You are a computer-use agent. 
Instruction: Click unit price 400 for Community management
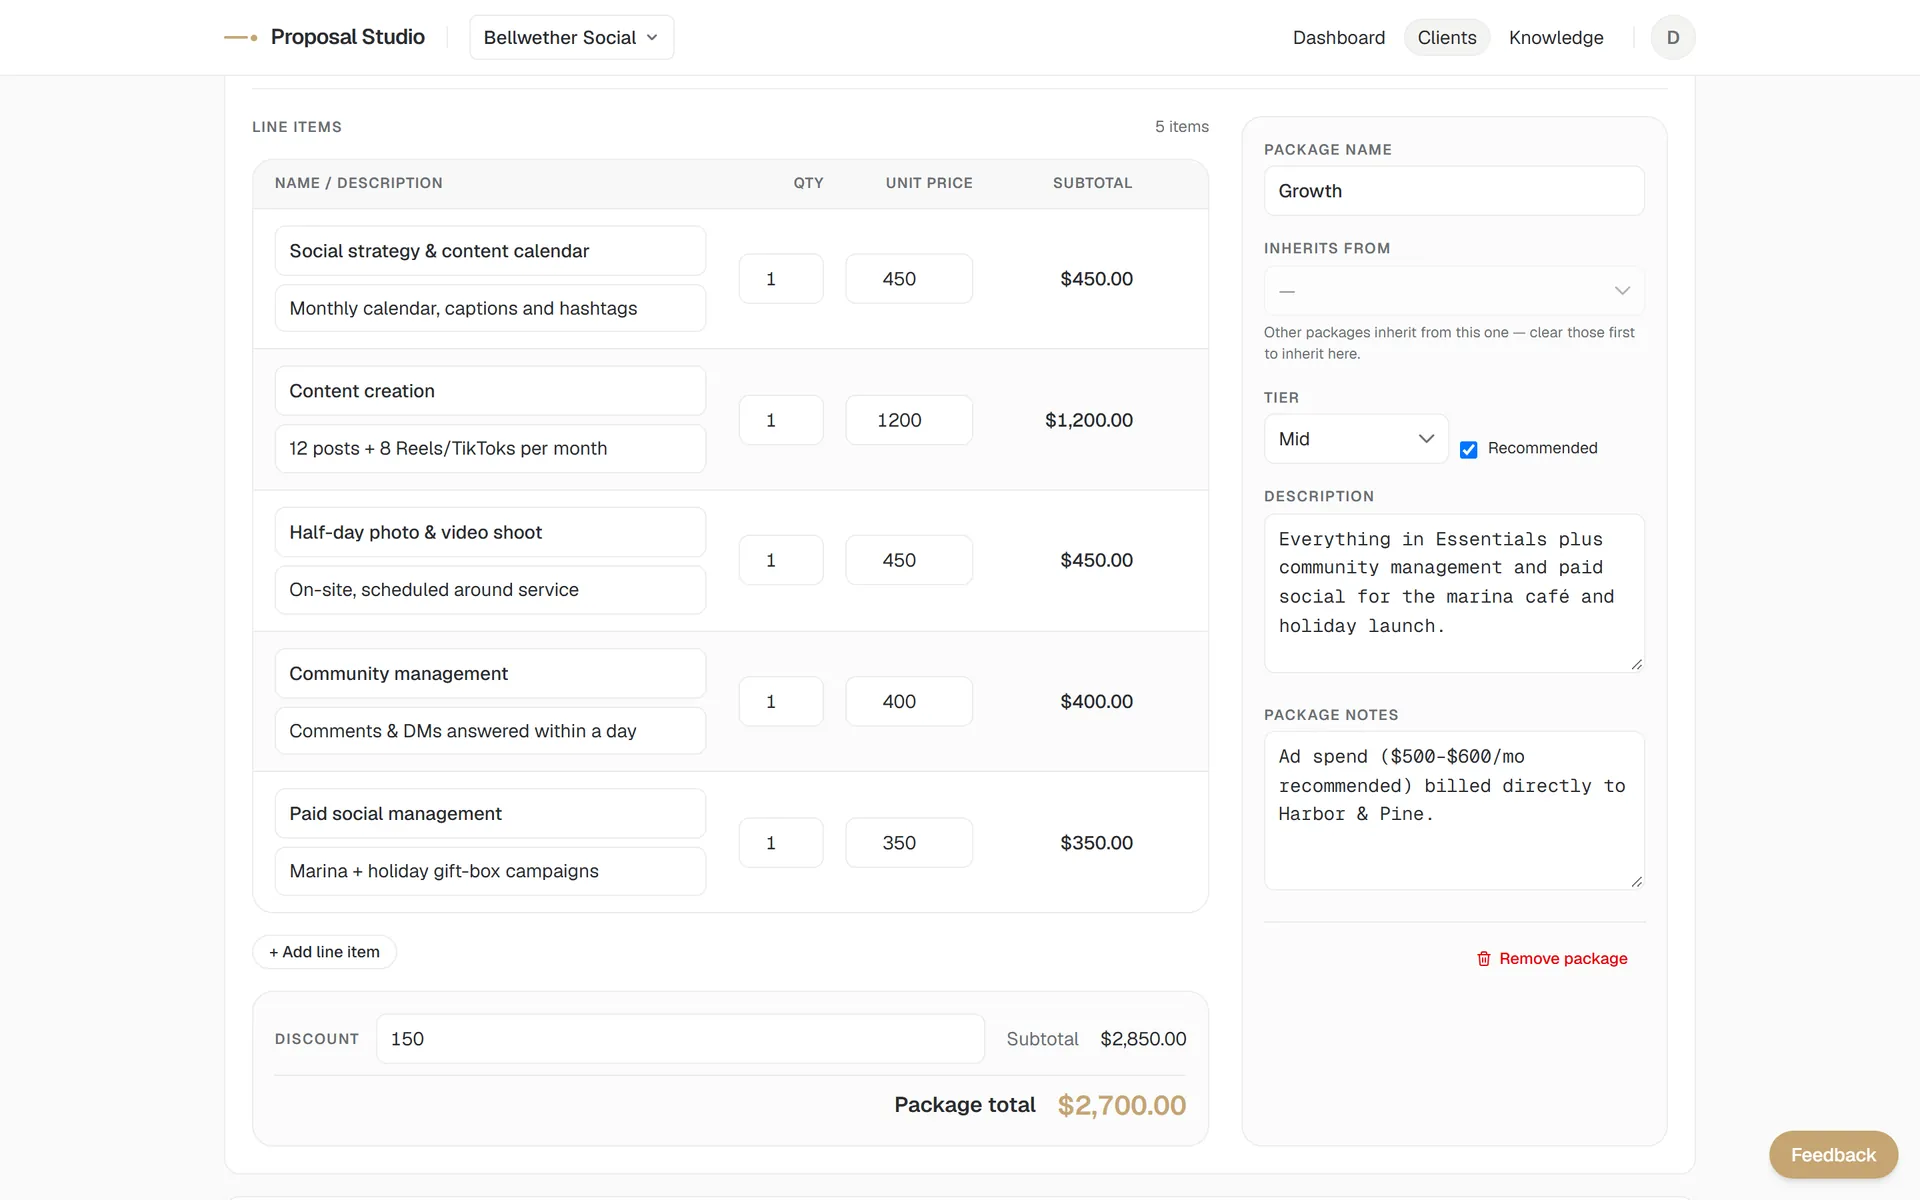[x=909, y=702]
